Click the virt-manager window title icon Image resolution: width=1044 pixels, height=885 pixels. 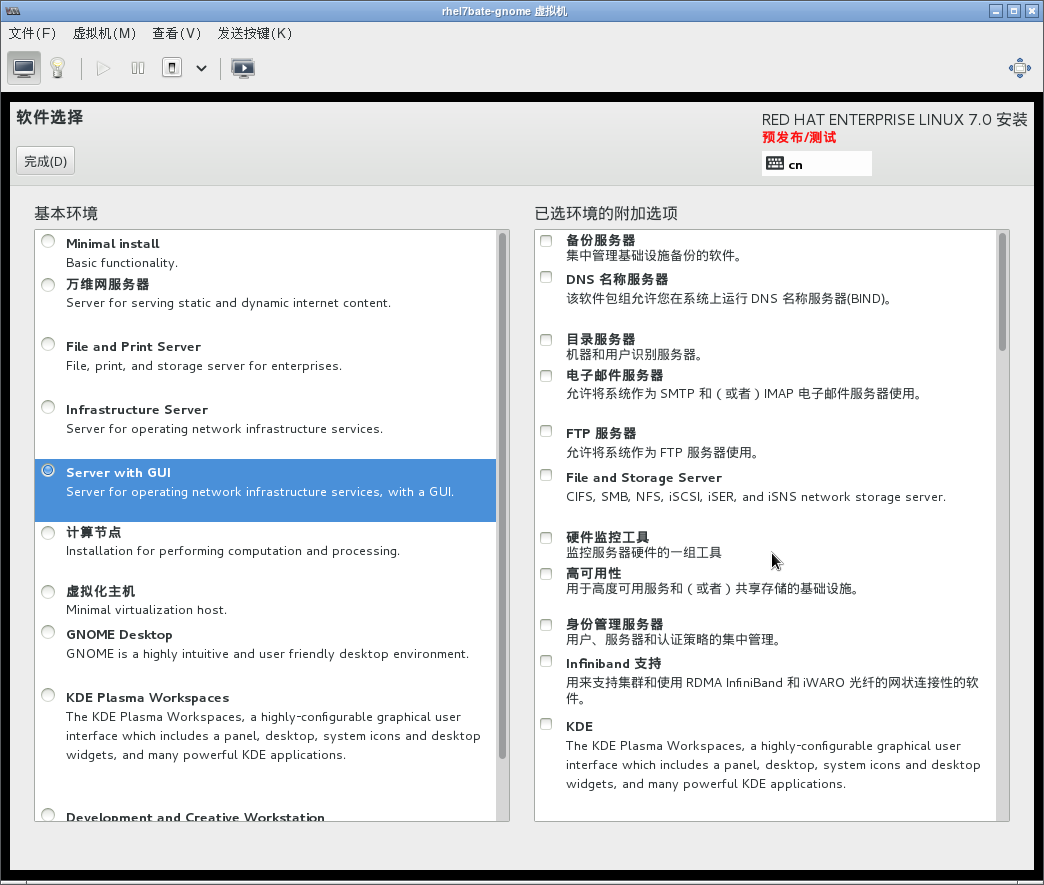(13, 11)
